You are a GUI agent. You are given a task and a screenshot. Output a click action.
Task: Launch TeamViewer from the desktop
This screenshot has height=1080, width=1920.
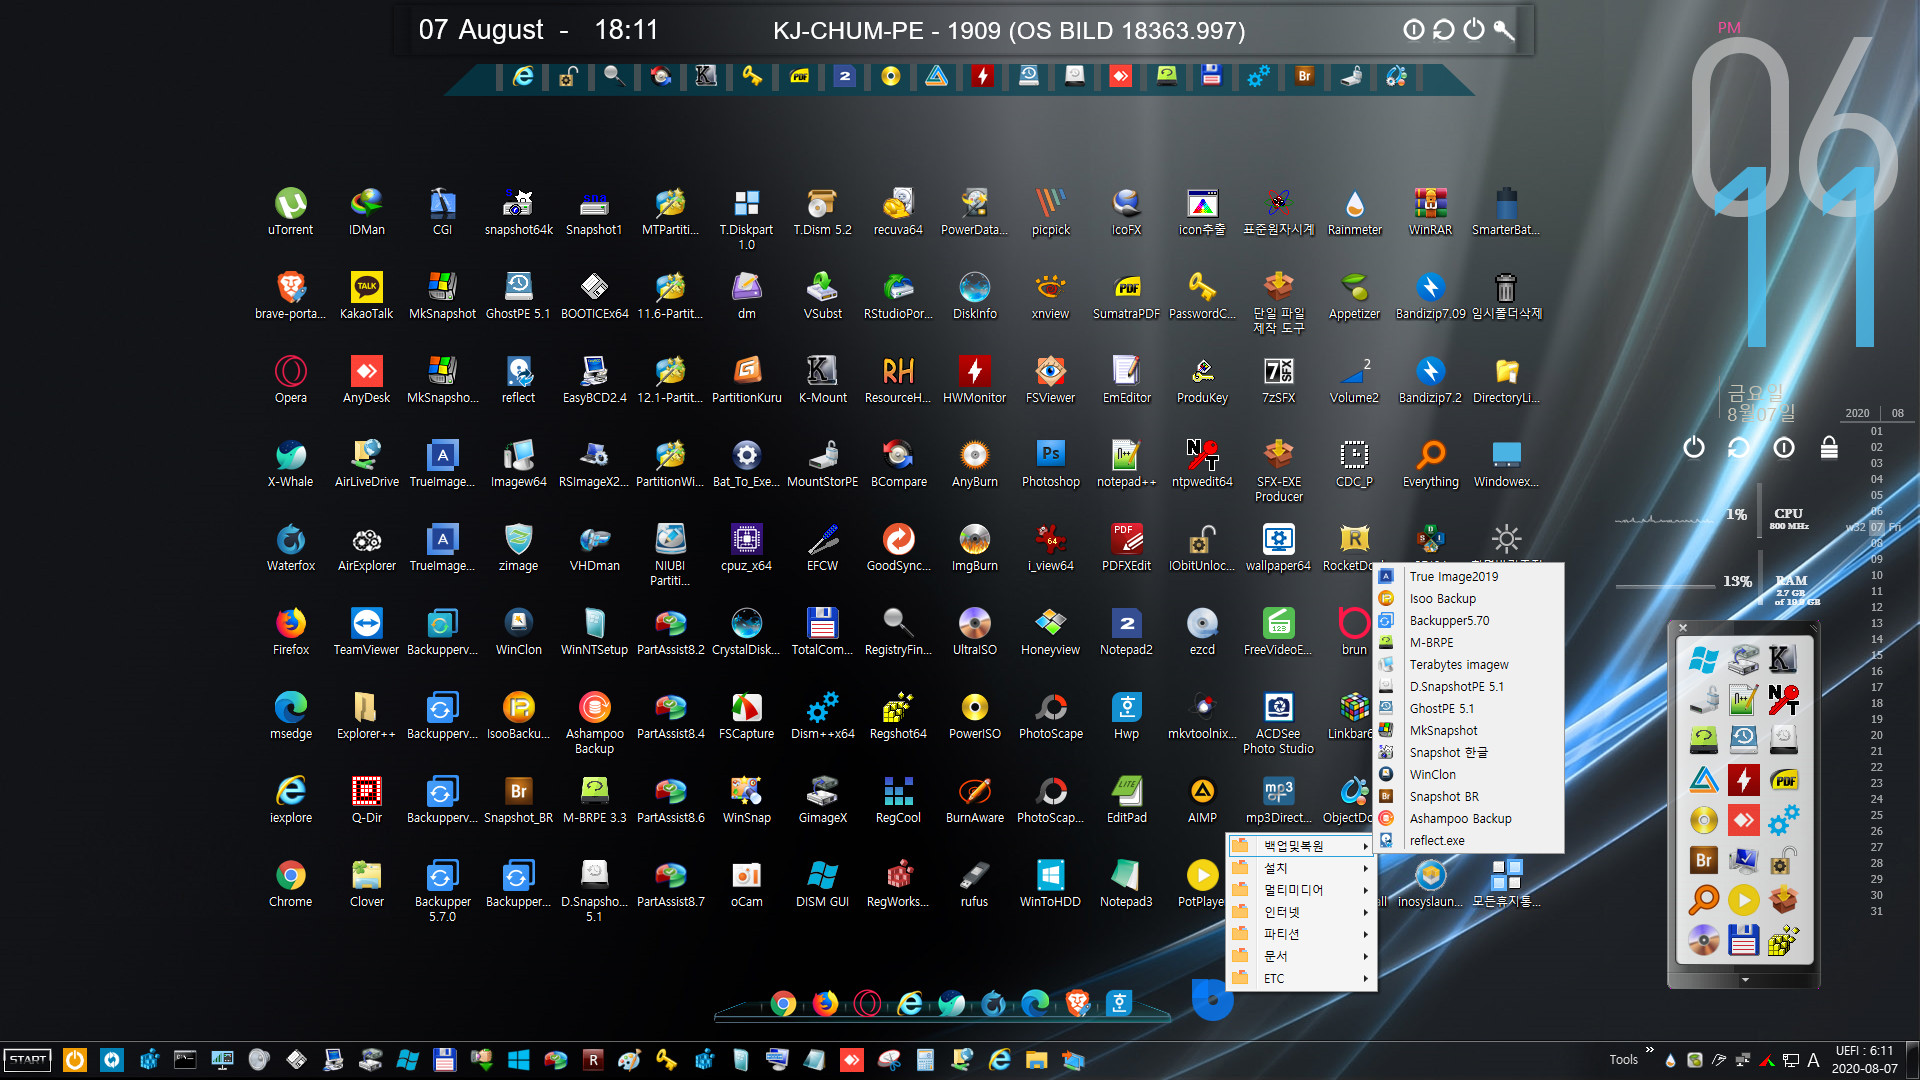366,631
